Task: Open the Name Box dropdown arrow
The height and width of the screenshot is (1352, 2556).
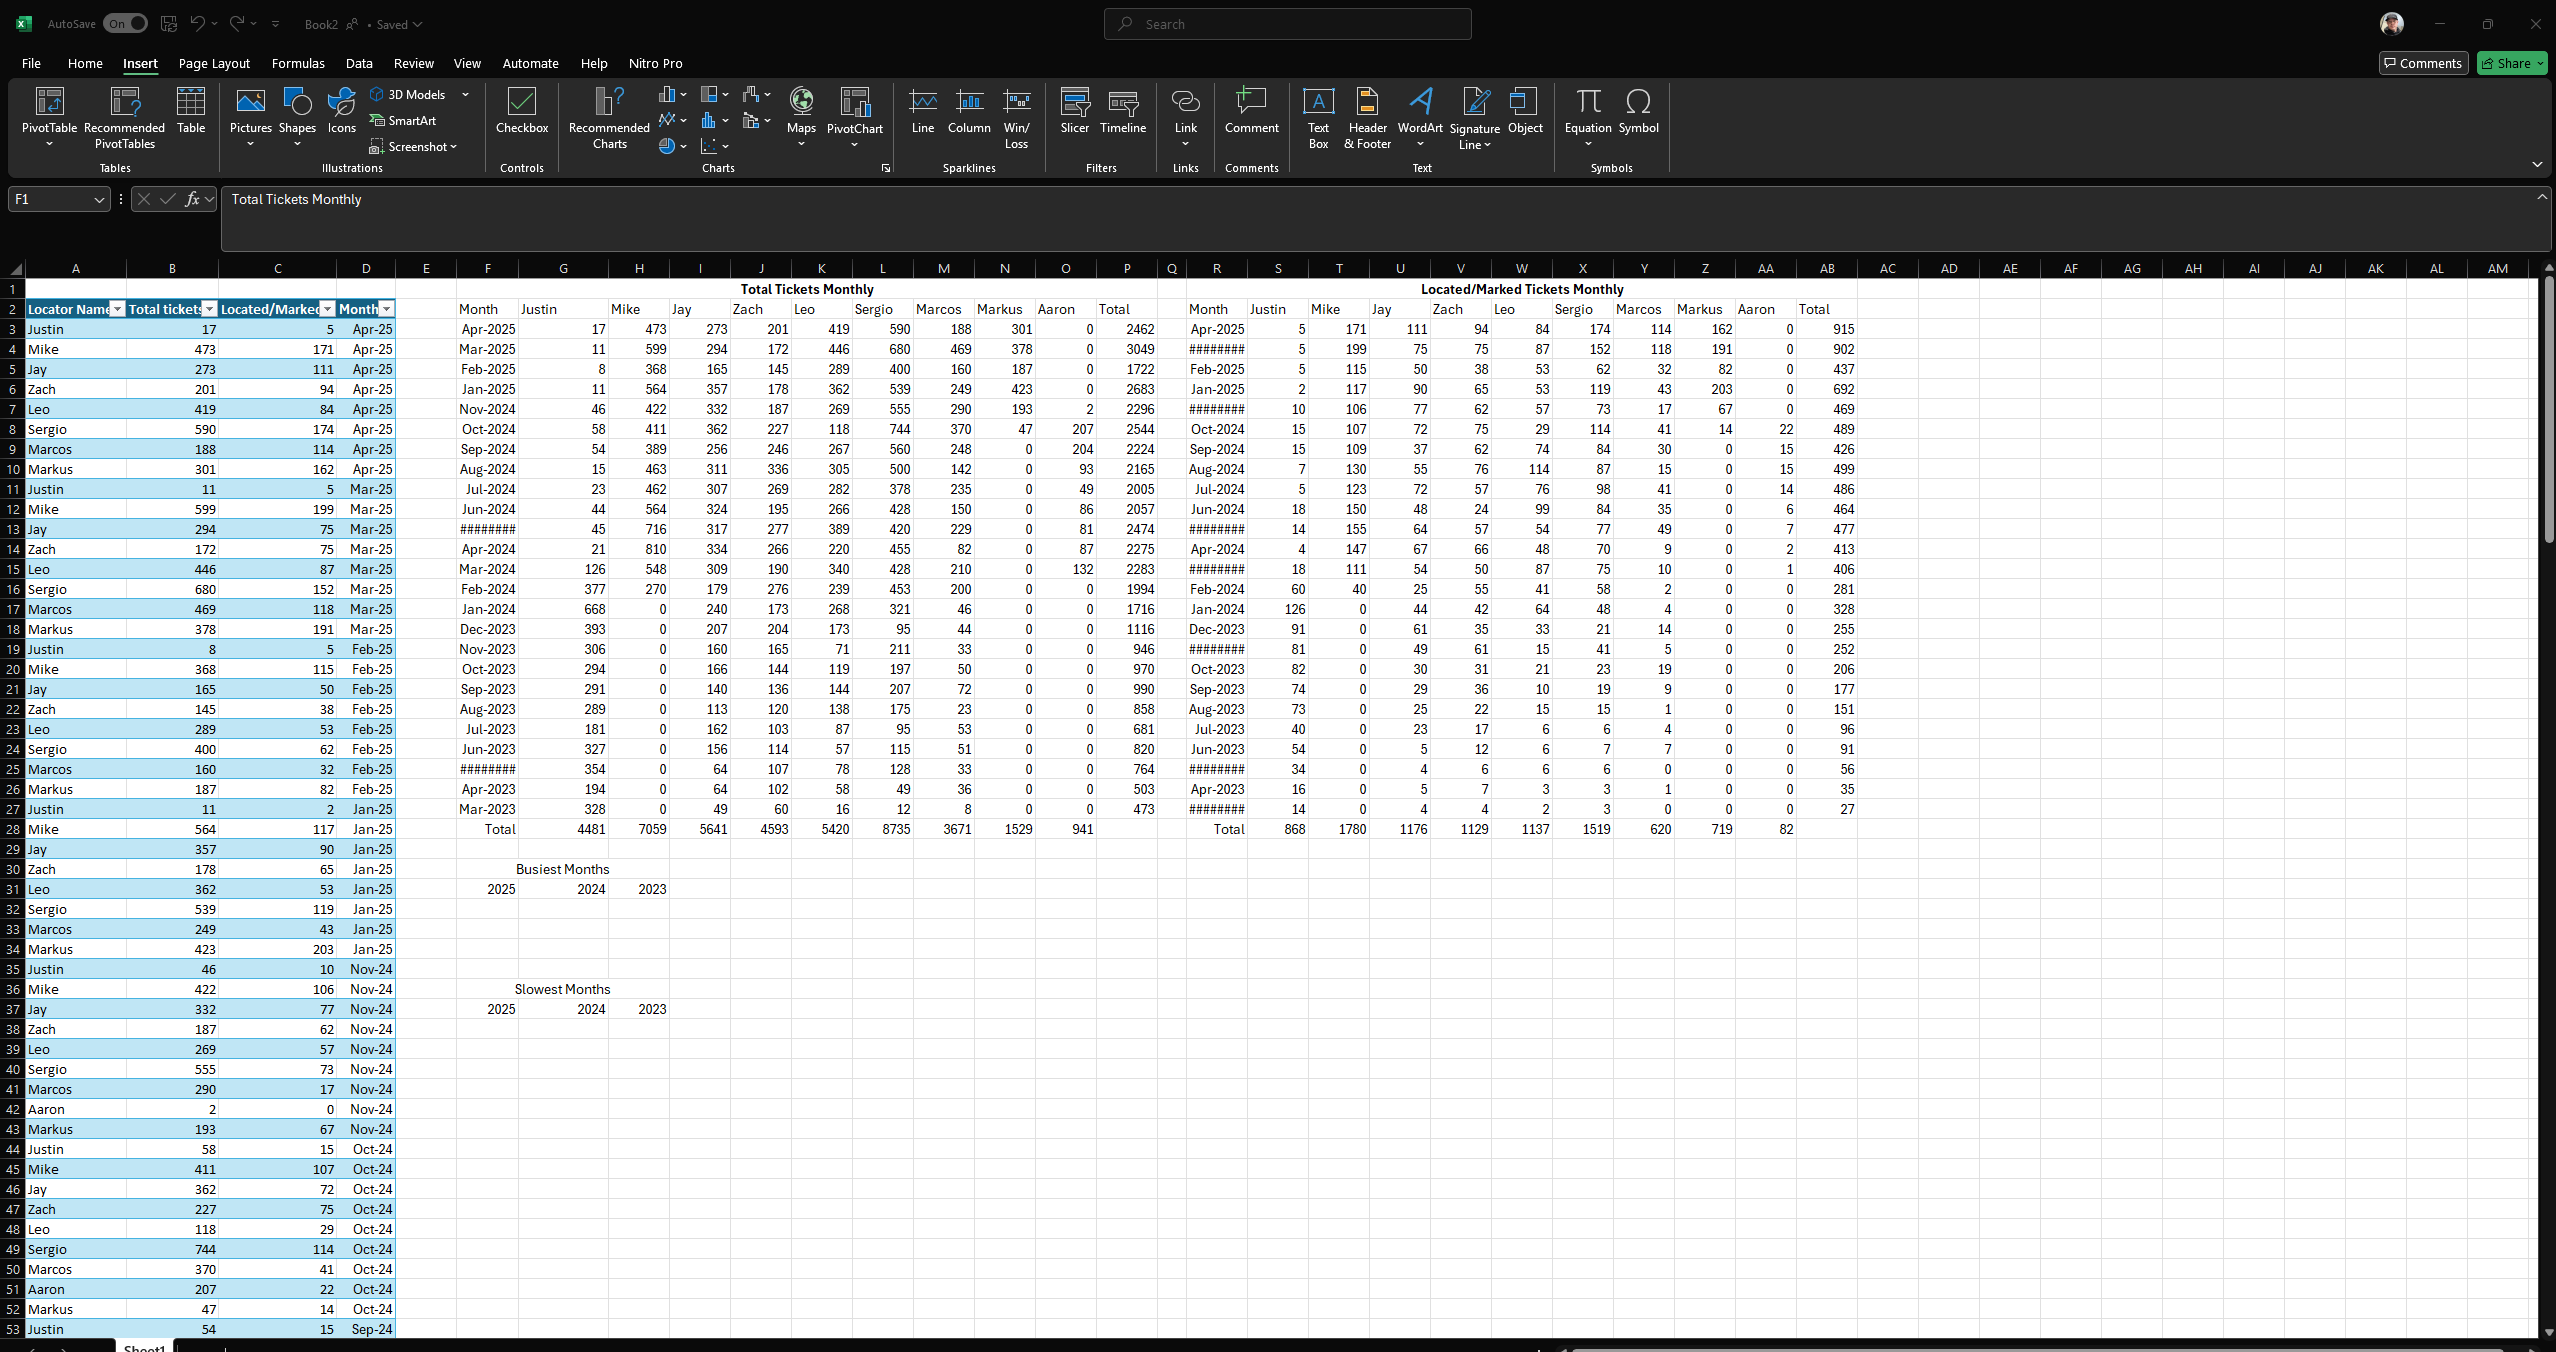Action: [x=99, y=200]
